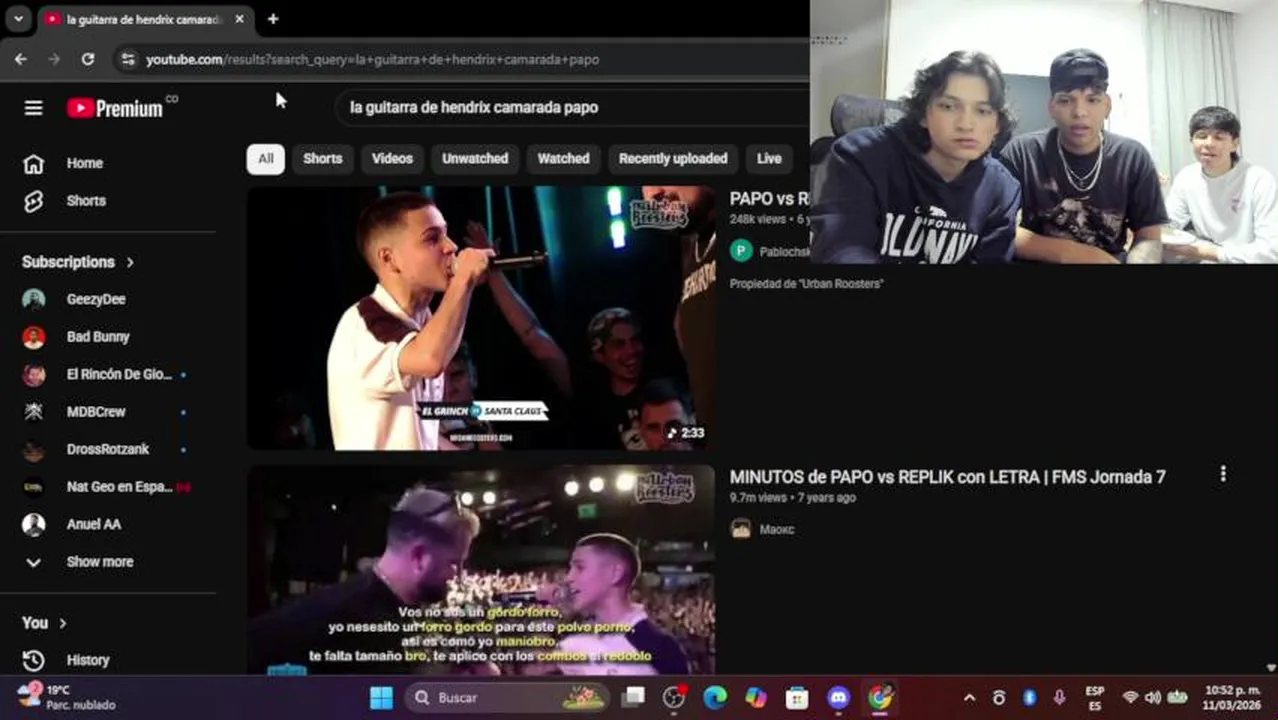1278x720 pixels.
Task: Go back using browser back arrow
Action: click(x=21, y=59)
